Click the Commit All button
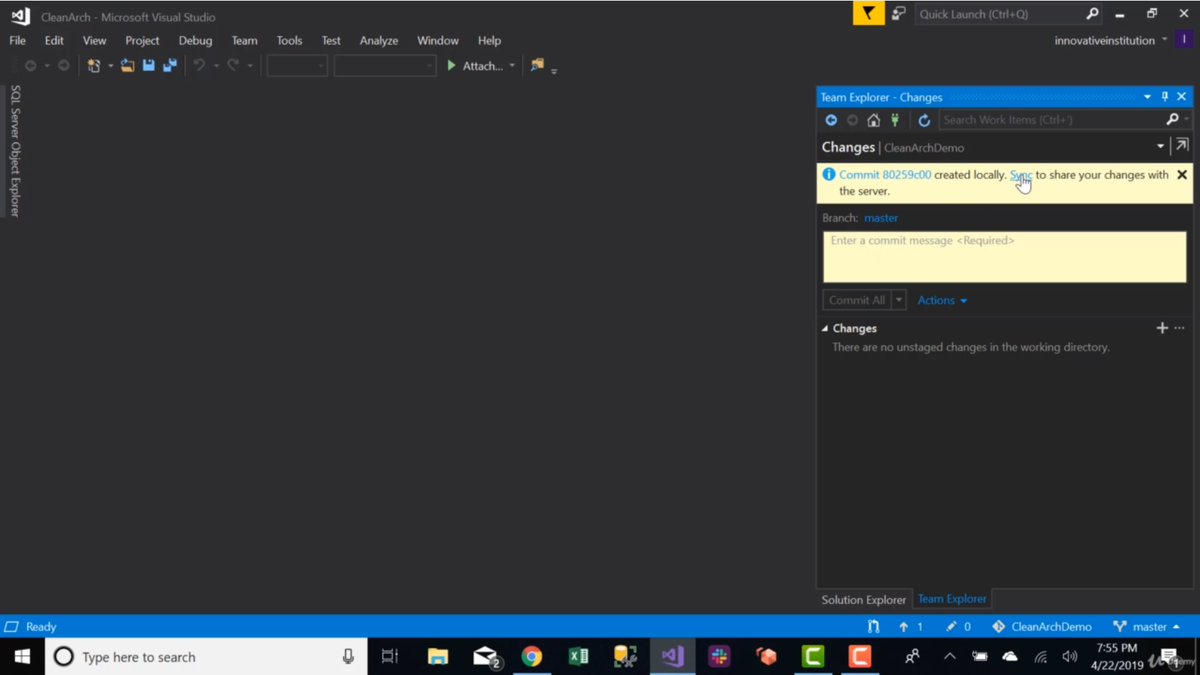Image resolution: width=1200 pixels, height=675 pixels. (x=857, y=300)
